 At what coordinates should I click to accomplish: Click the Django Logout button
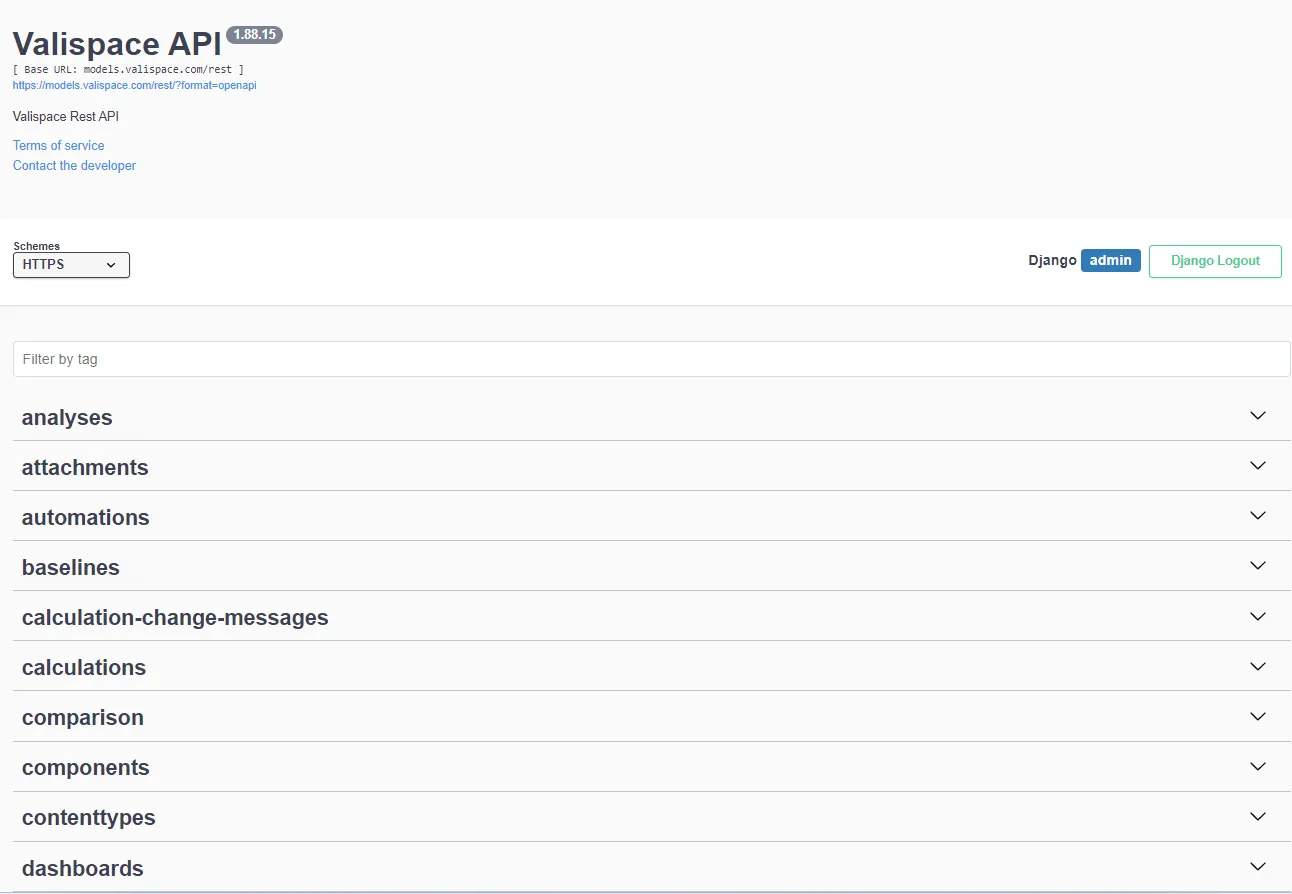click(x=1215, y=261)
